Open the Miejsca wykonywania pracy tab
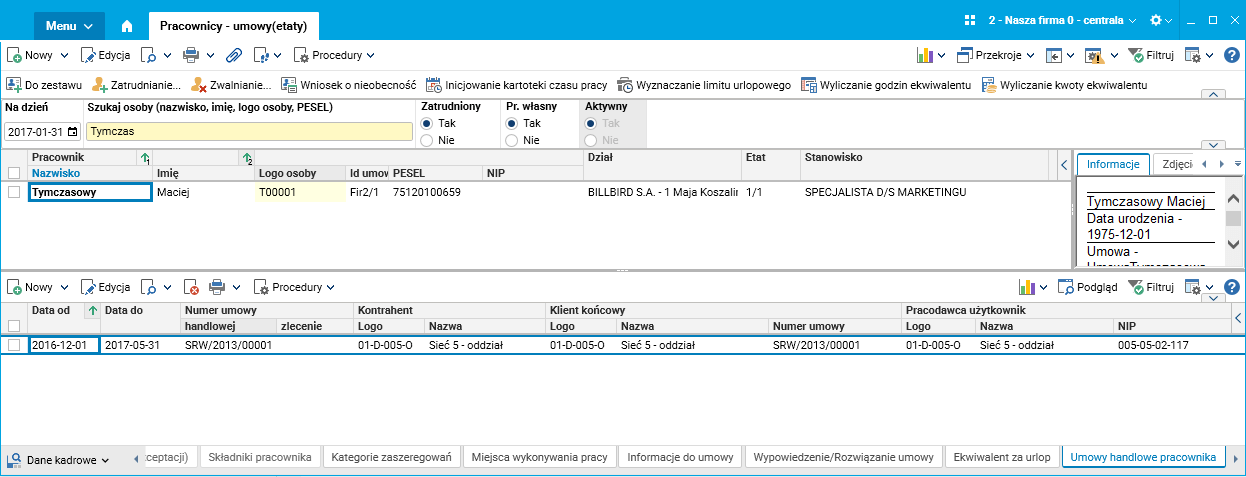Screen dimensions: 1246x477 click(539, 457)
